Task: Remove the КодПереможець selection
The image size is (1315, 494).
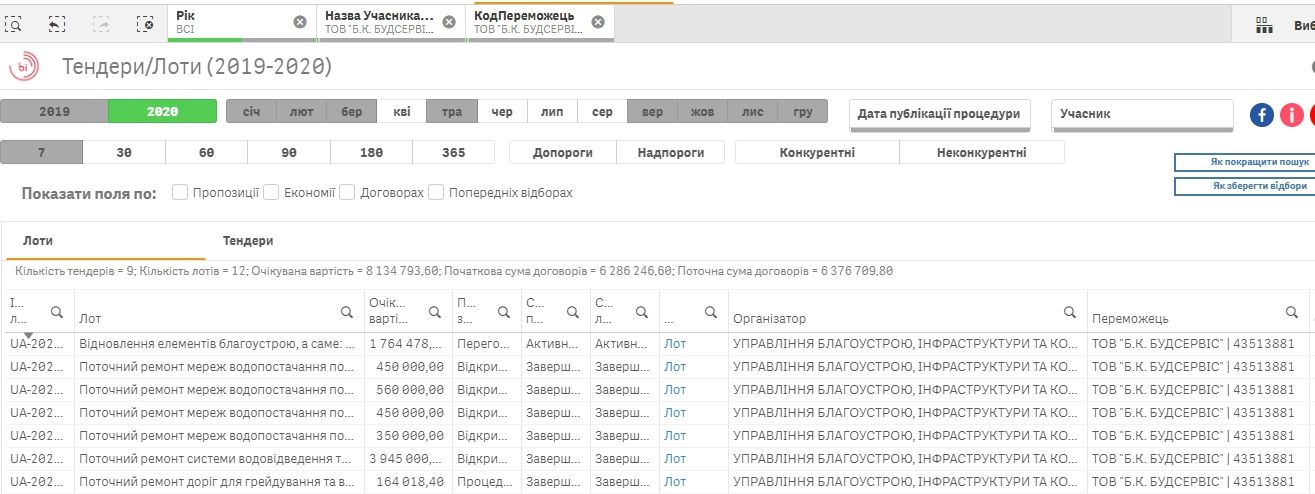Action: 597,22
